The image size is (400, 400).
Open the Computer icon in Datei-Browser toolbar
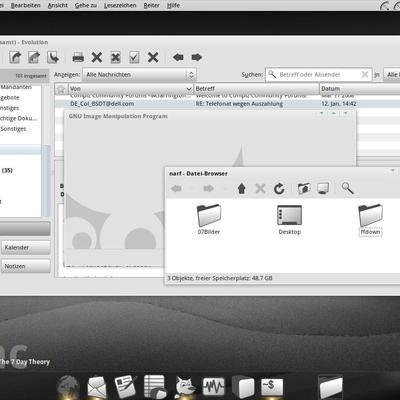tap(323, 189)
